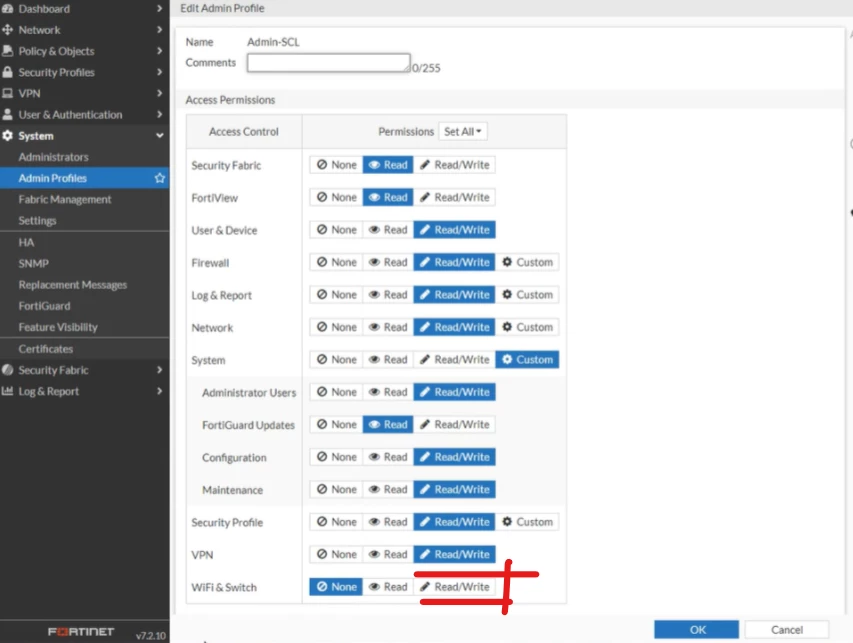Click the Comments input field
The width and height of the screenshot is (853, 643).
pos(329,63)
